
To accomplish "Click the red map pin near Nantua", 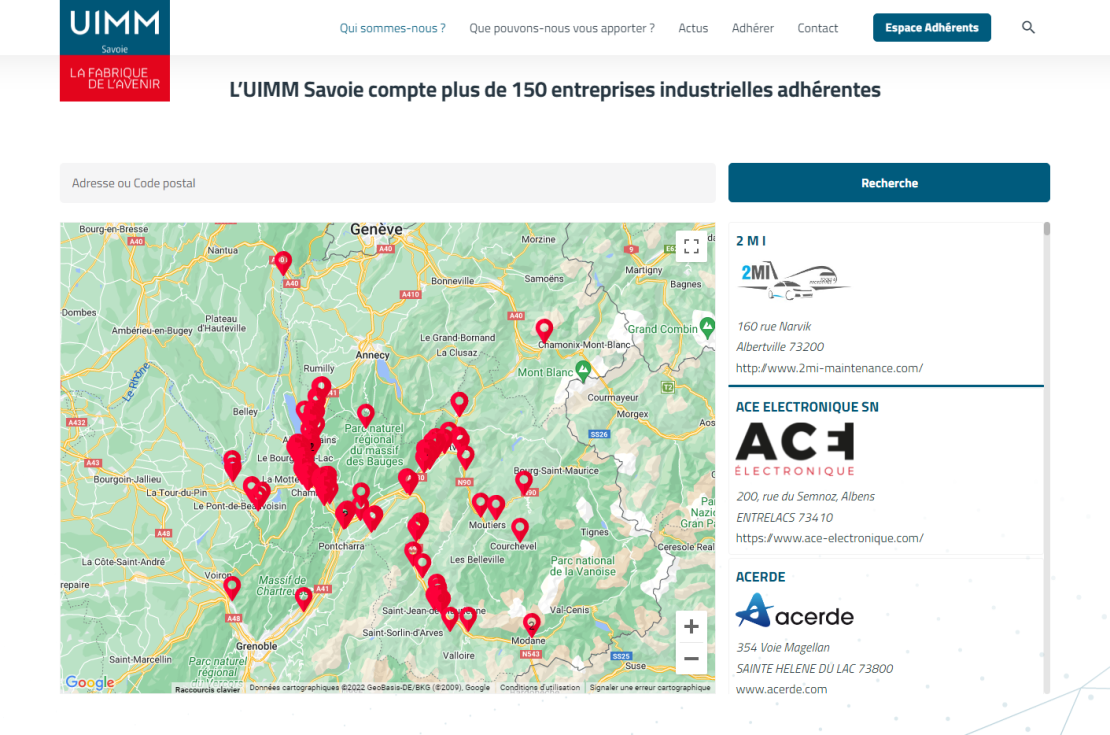I will point(282,263).
